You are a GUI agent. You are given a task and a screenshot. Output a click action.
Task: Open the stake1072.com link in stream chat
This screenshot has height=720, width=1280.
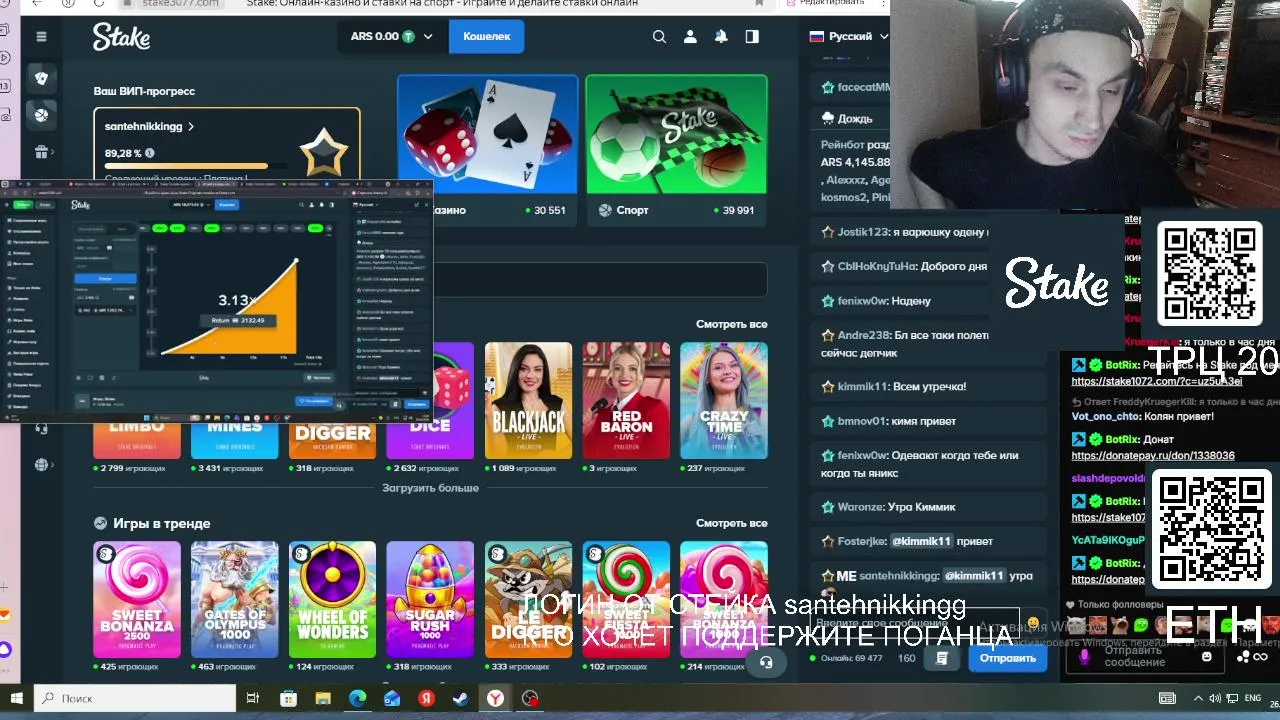tap(1156, 381)
